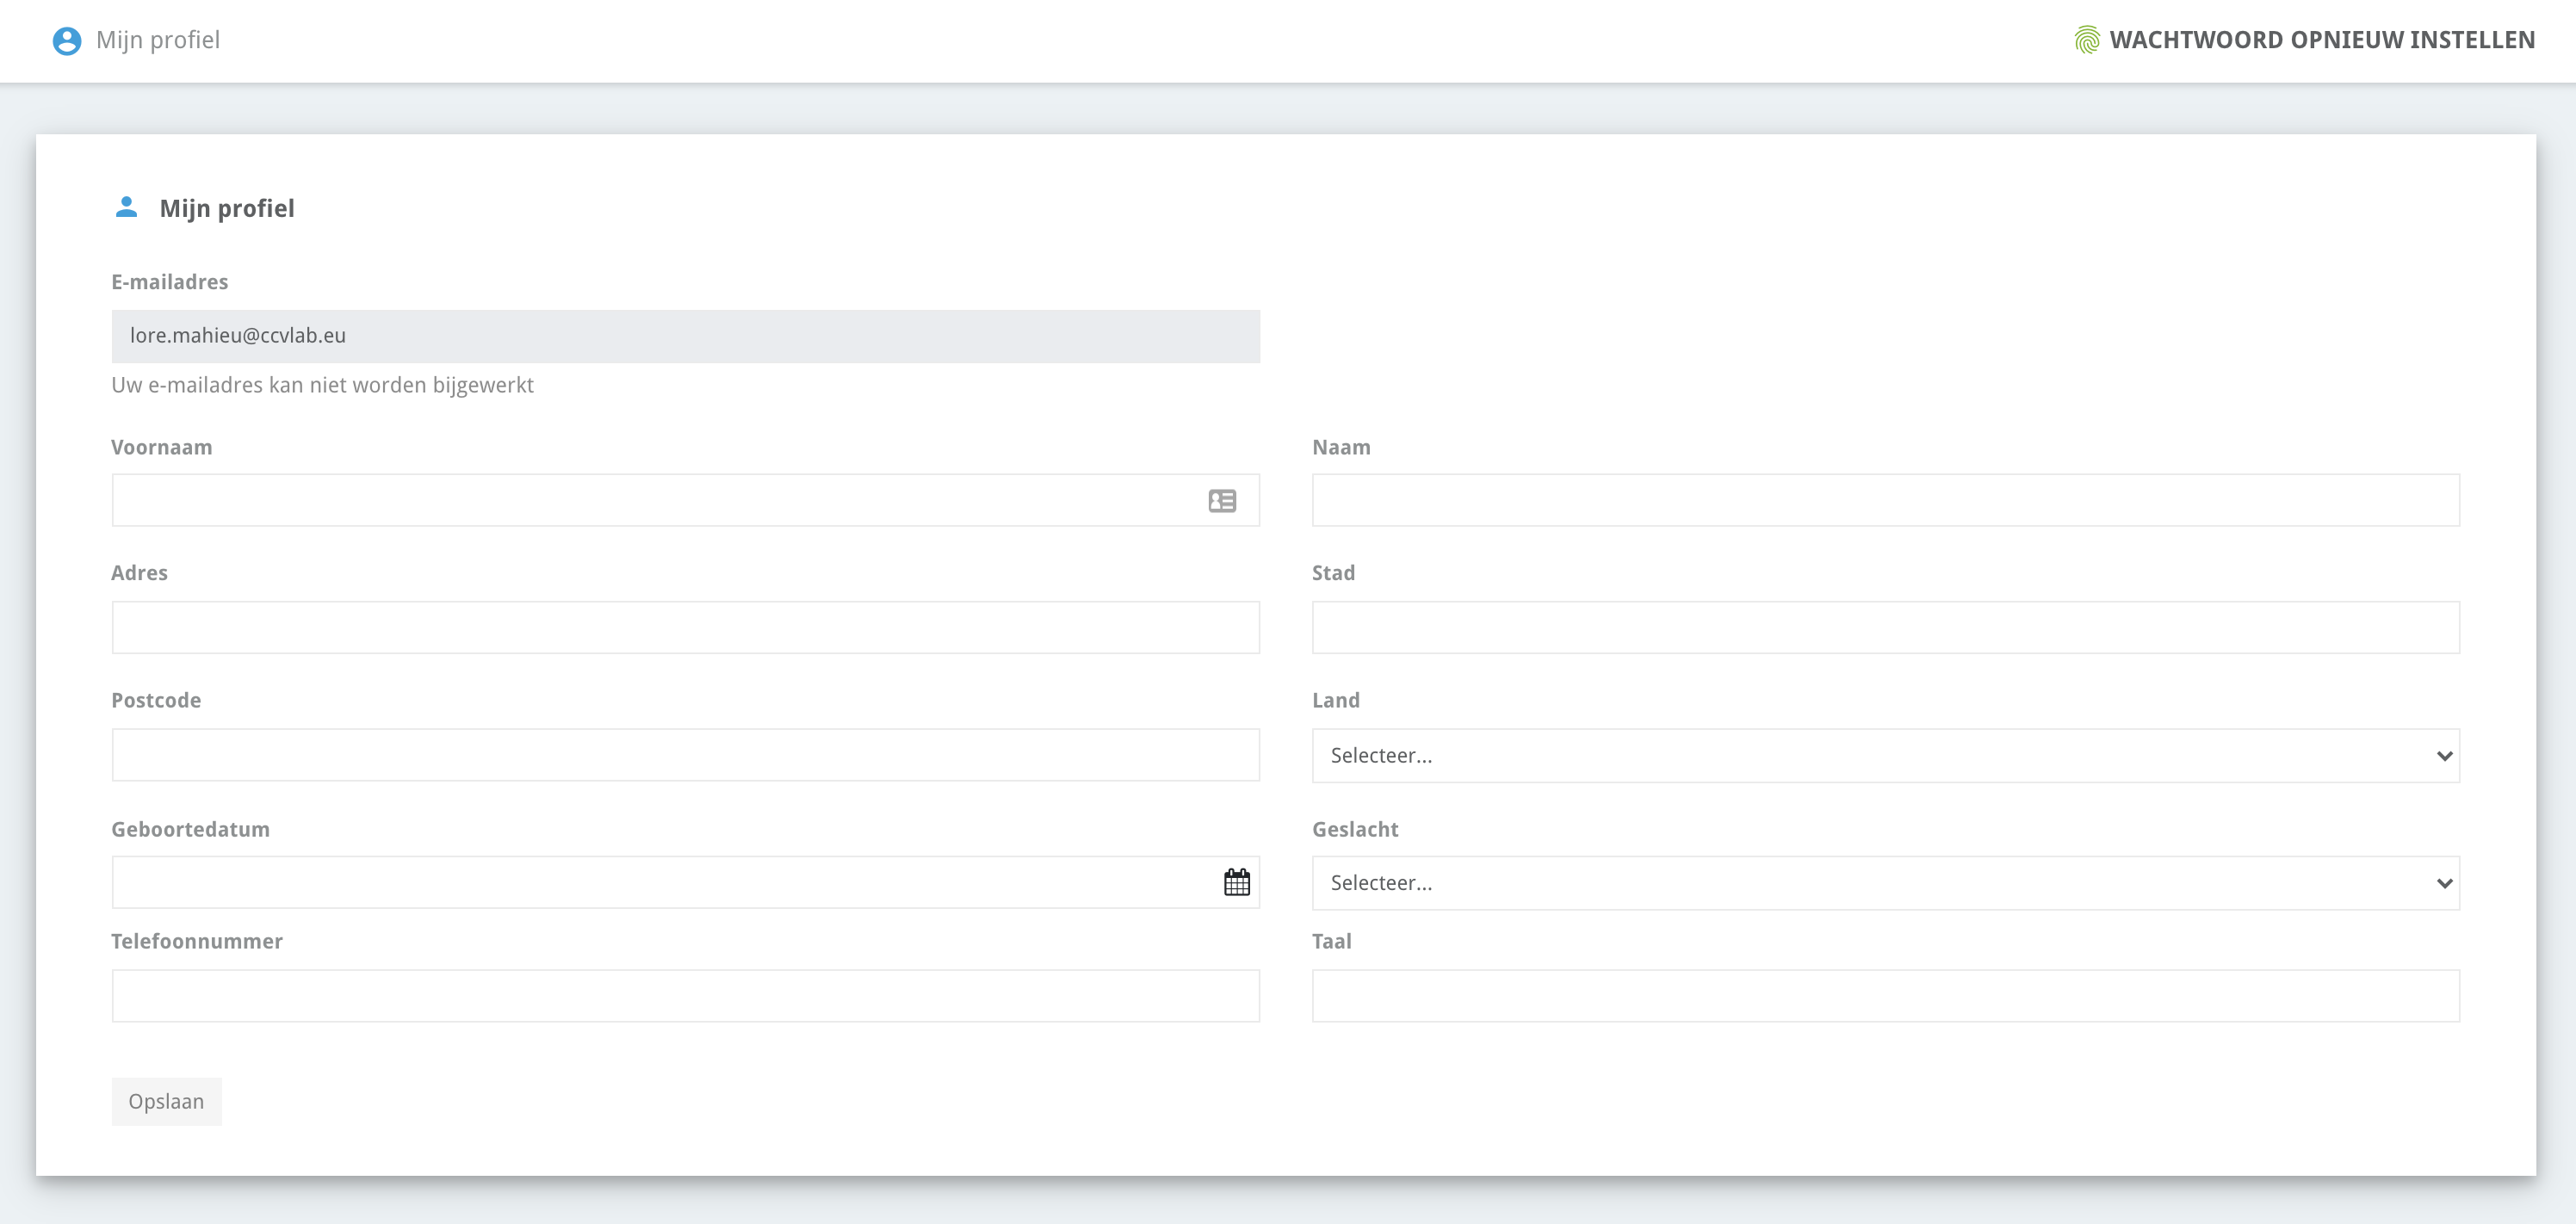Click the profile avatar icon in header
Screen dimensions: 2576x1224
[67, 41]
